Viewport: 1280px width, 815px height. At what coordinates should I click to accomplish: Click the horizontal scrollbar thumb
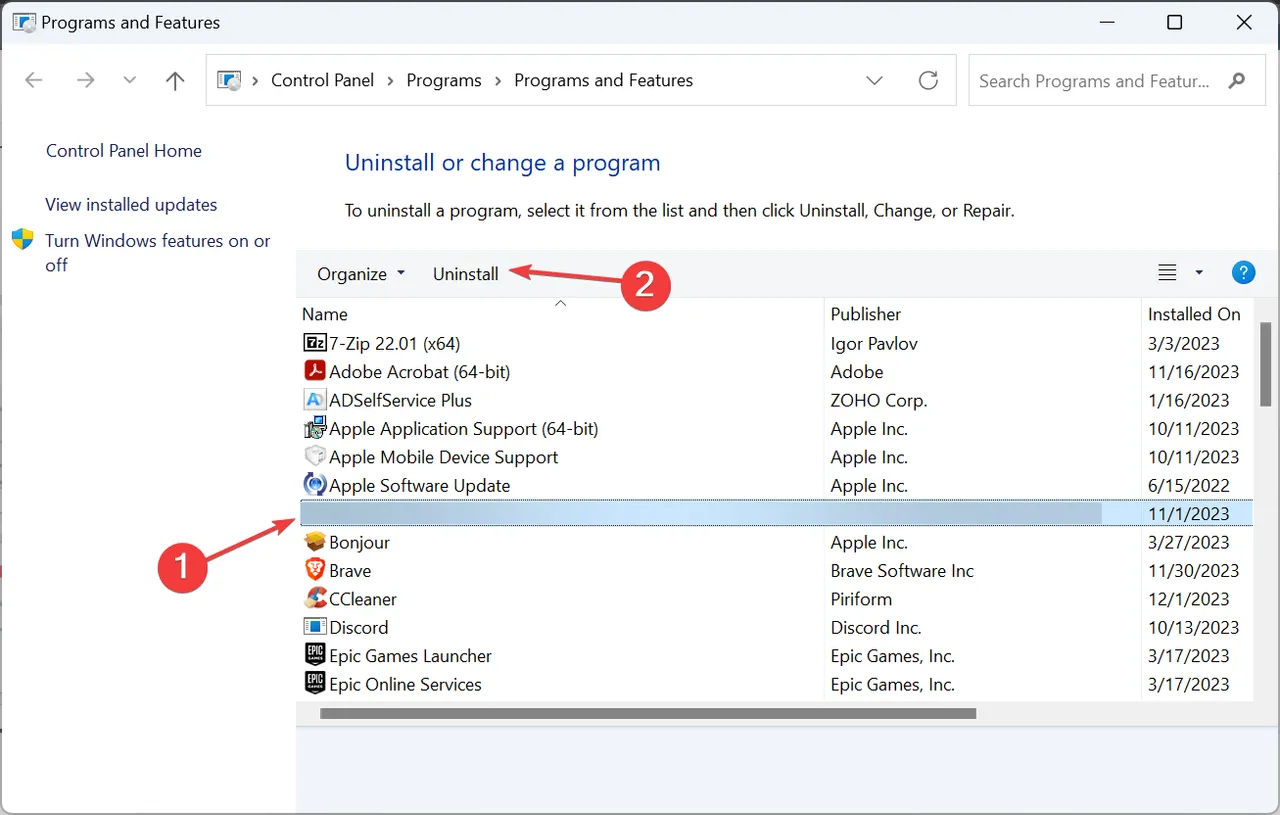(x=648, y=714)
